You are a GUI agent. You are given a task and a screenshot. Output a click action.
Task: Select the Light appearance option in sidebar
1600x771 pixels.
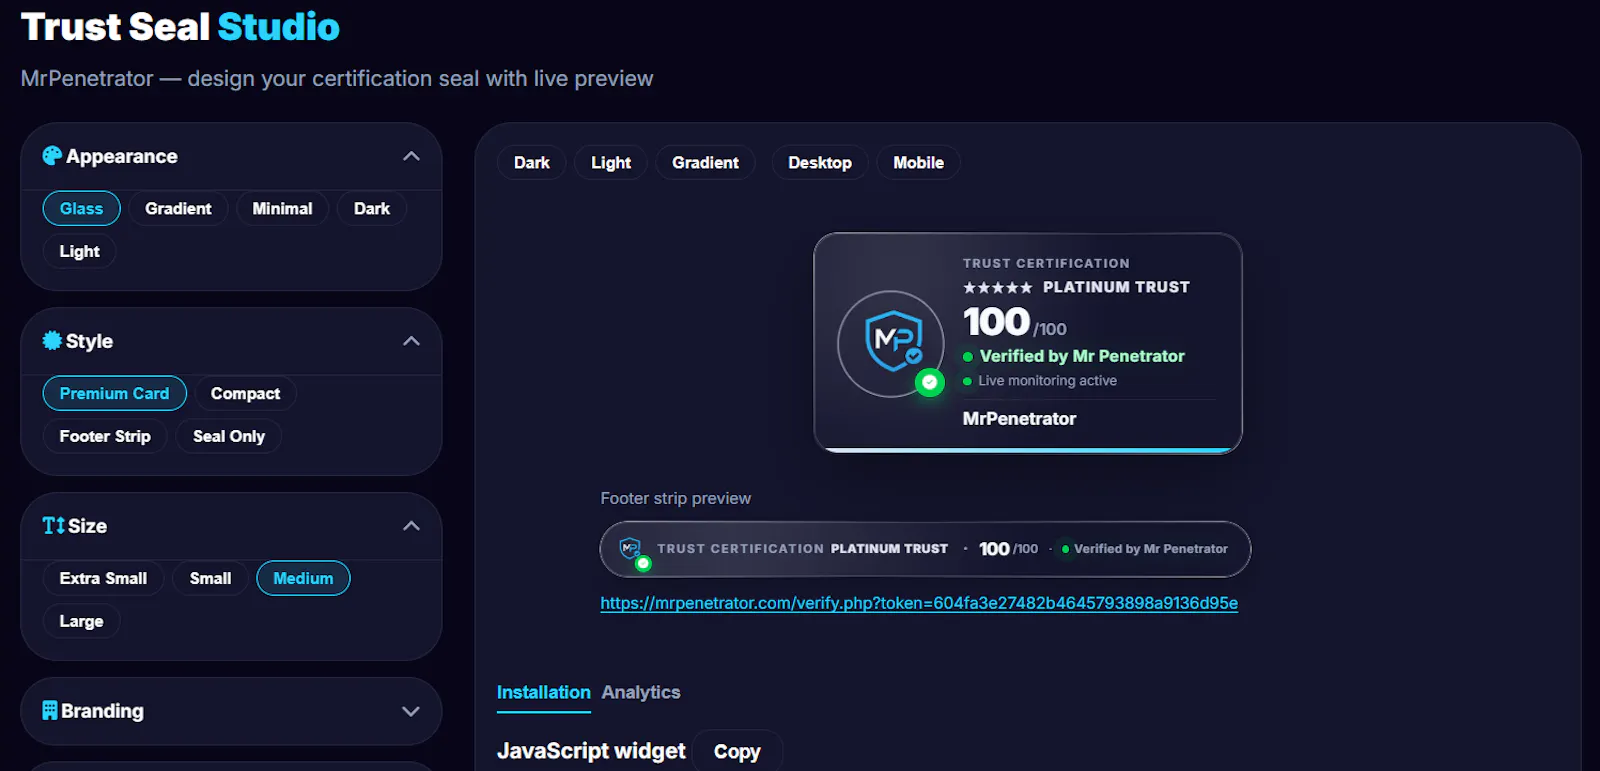click(x=79, y=252)
